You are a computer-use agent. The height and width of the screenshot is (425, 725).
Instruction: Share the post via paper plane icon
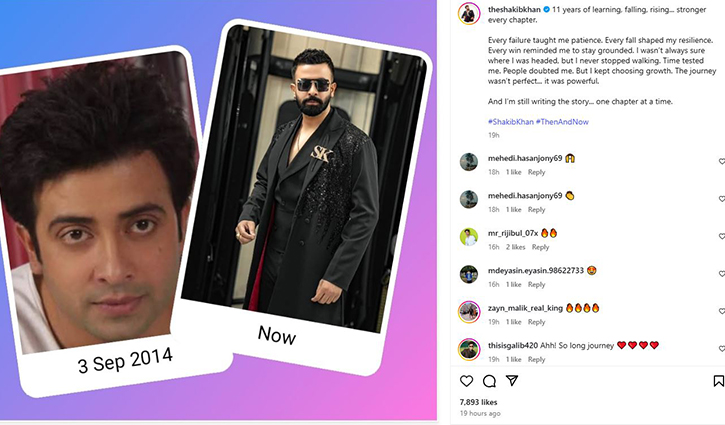coord(512,381)
